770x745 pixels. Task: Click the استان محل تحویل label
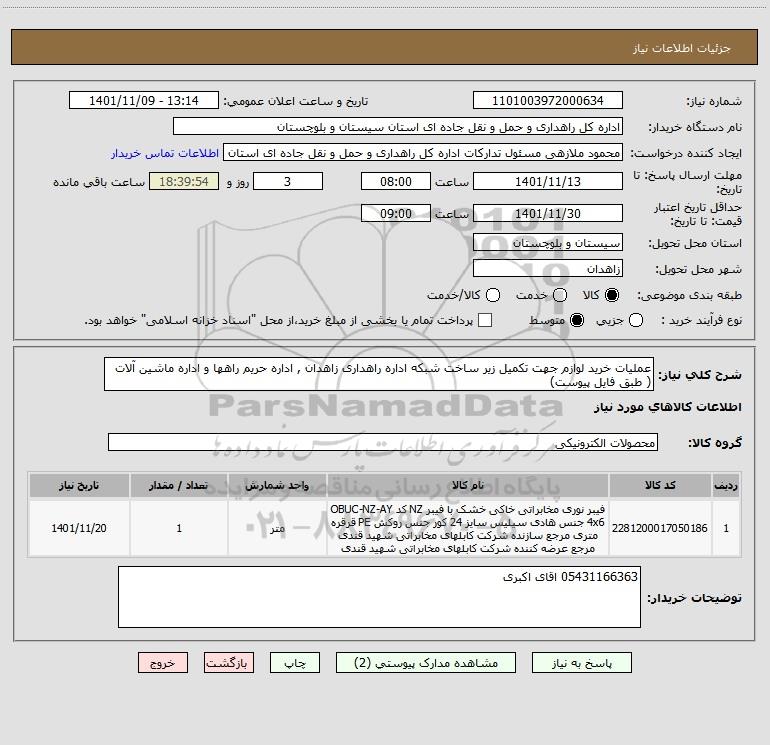(695, 244)
